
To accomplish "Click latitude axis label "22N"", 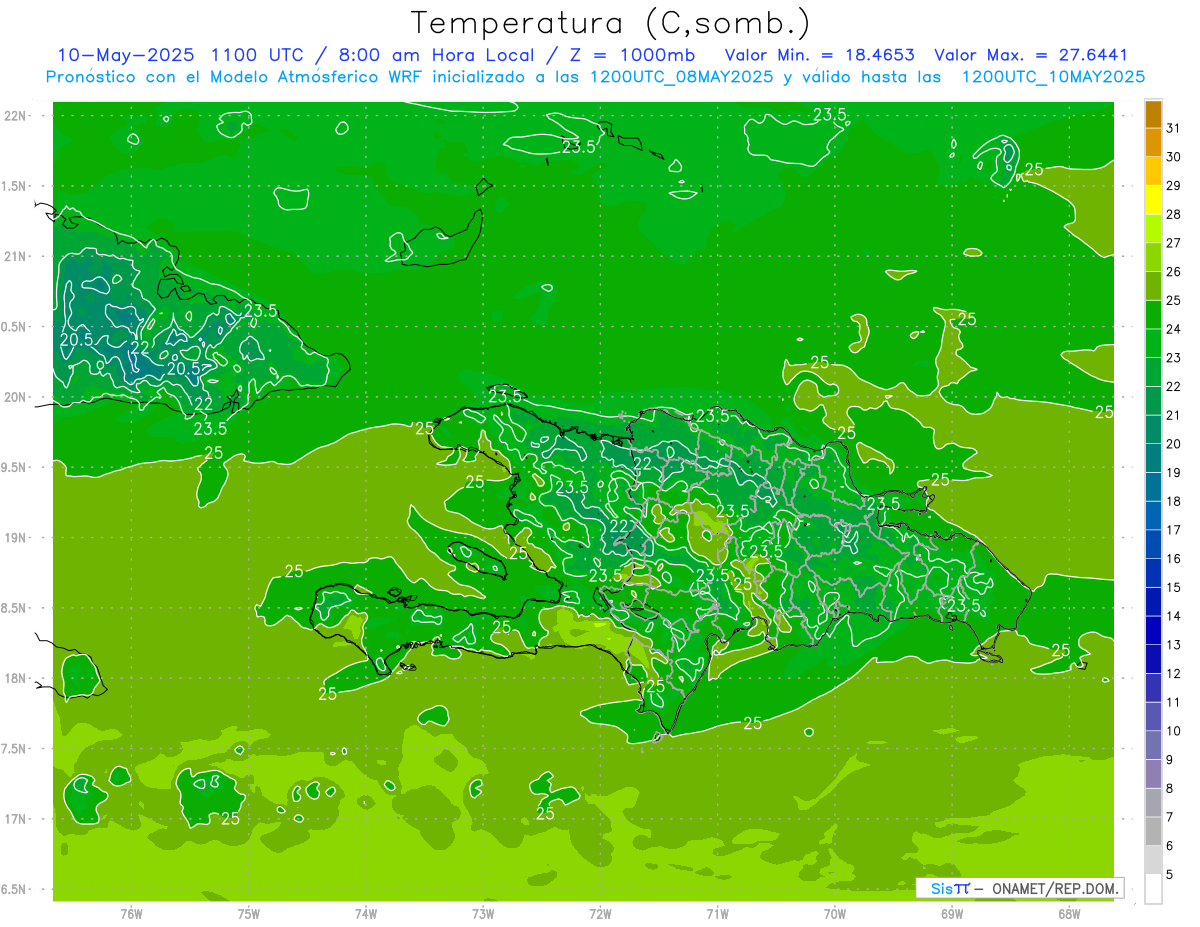I will [16, 116].
